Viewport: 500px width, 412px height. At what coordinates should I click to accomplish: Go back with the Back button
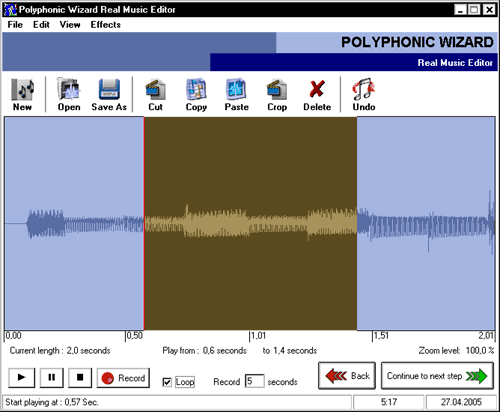(x=347, y=376)
